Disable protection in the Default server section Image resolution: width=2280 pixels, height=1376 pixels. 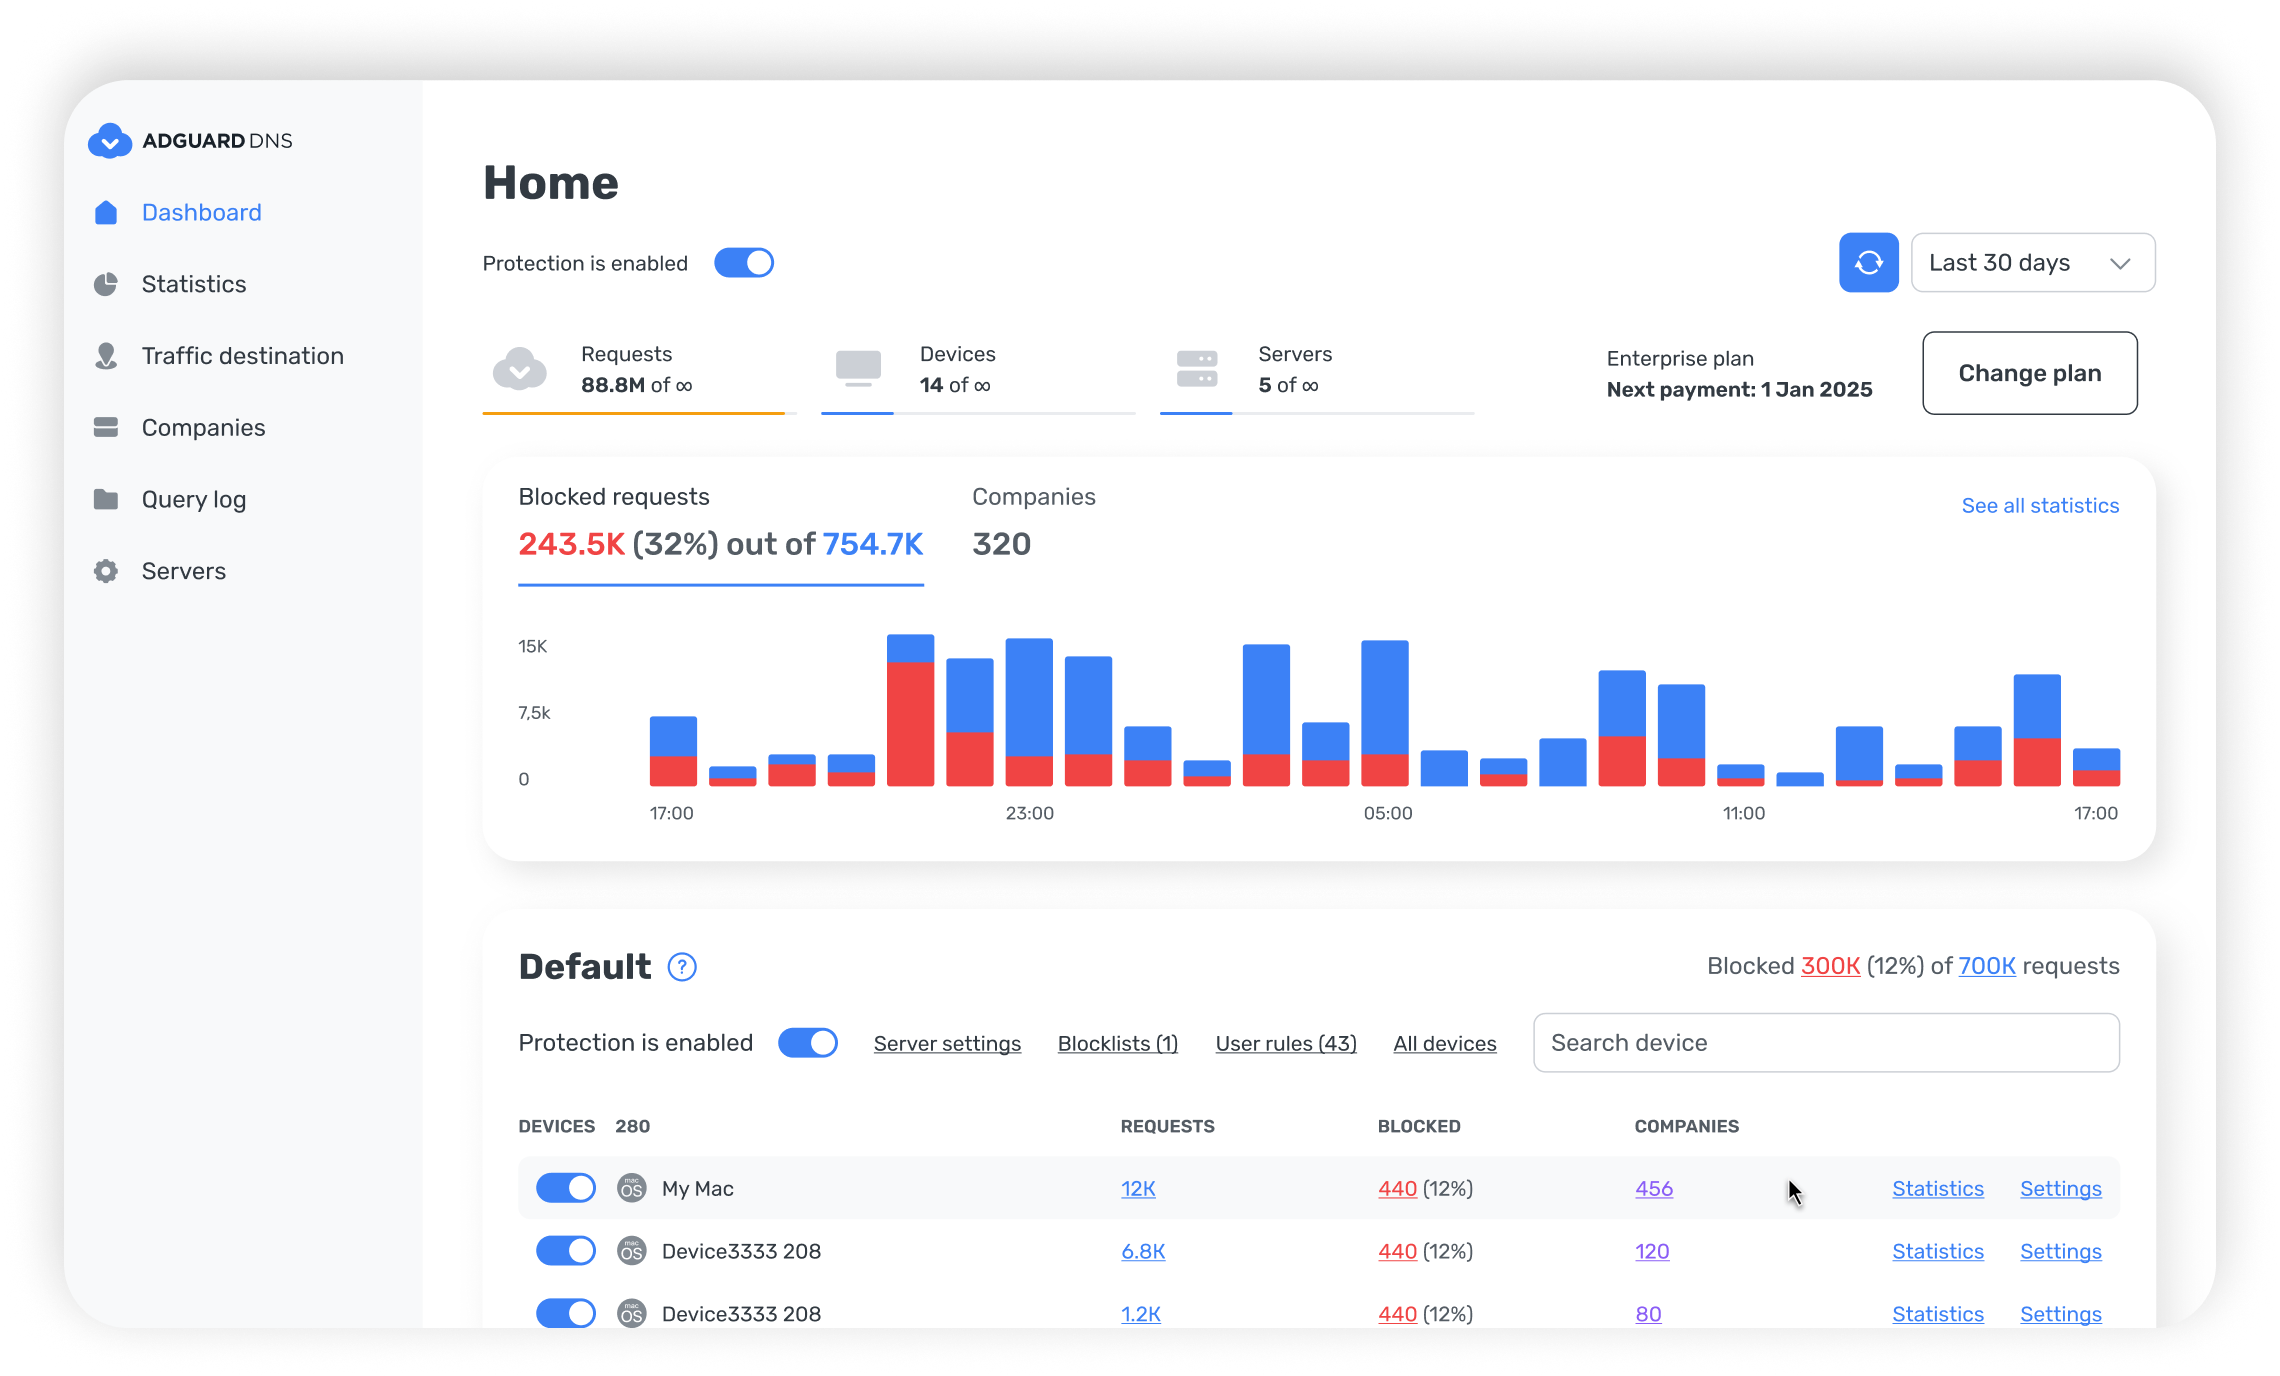tap(807, 1042)
